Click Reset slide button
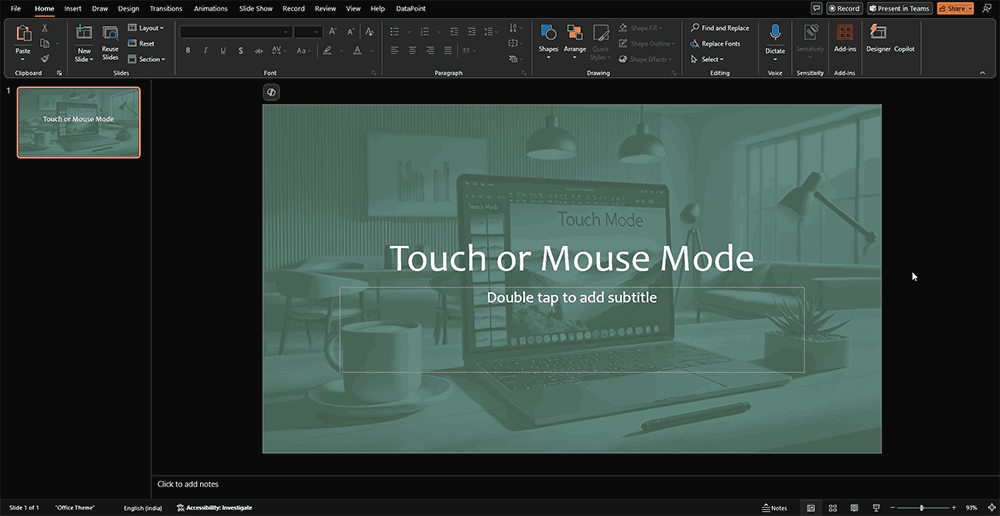1000x516 pixels. click(x=141, y=44)
